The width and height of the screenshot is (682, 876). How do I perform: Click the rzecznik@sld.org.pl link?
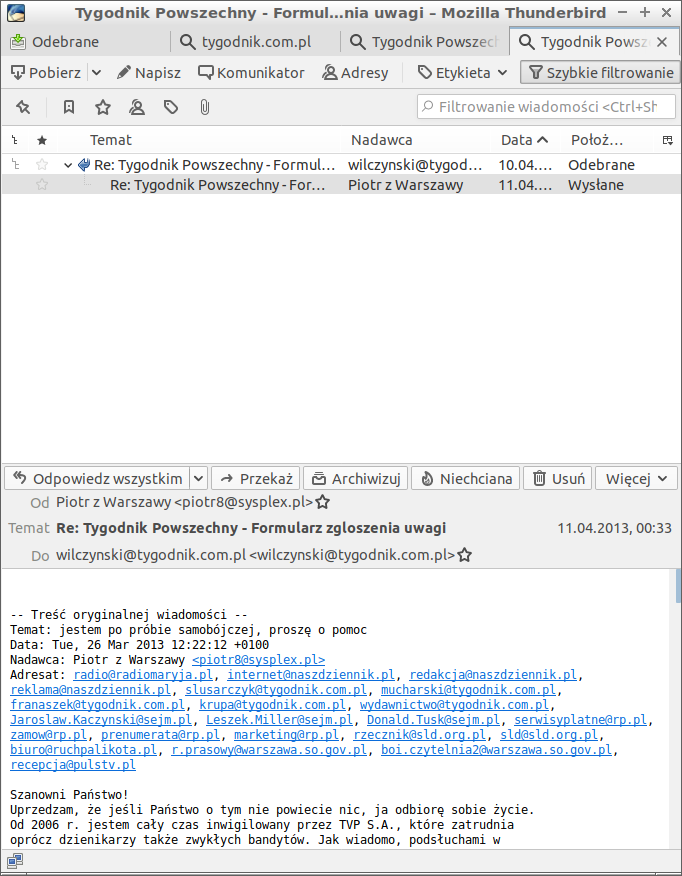point(419,735)
